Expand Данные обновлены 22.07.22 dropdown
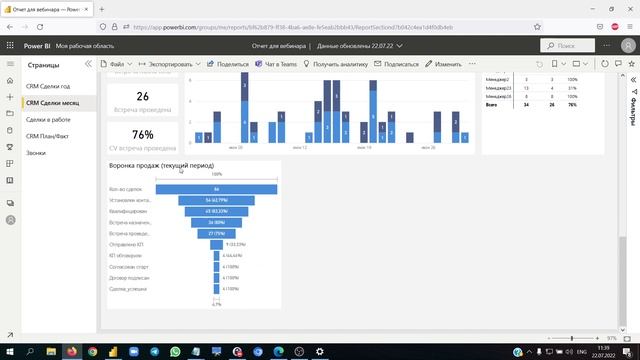The width and height of the screenshot is (640, 360). 360,46
